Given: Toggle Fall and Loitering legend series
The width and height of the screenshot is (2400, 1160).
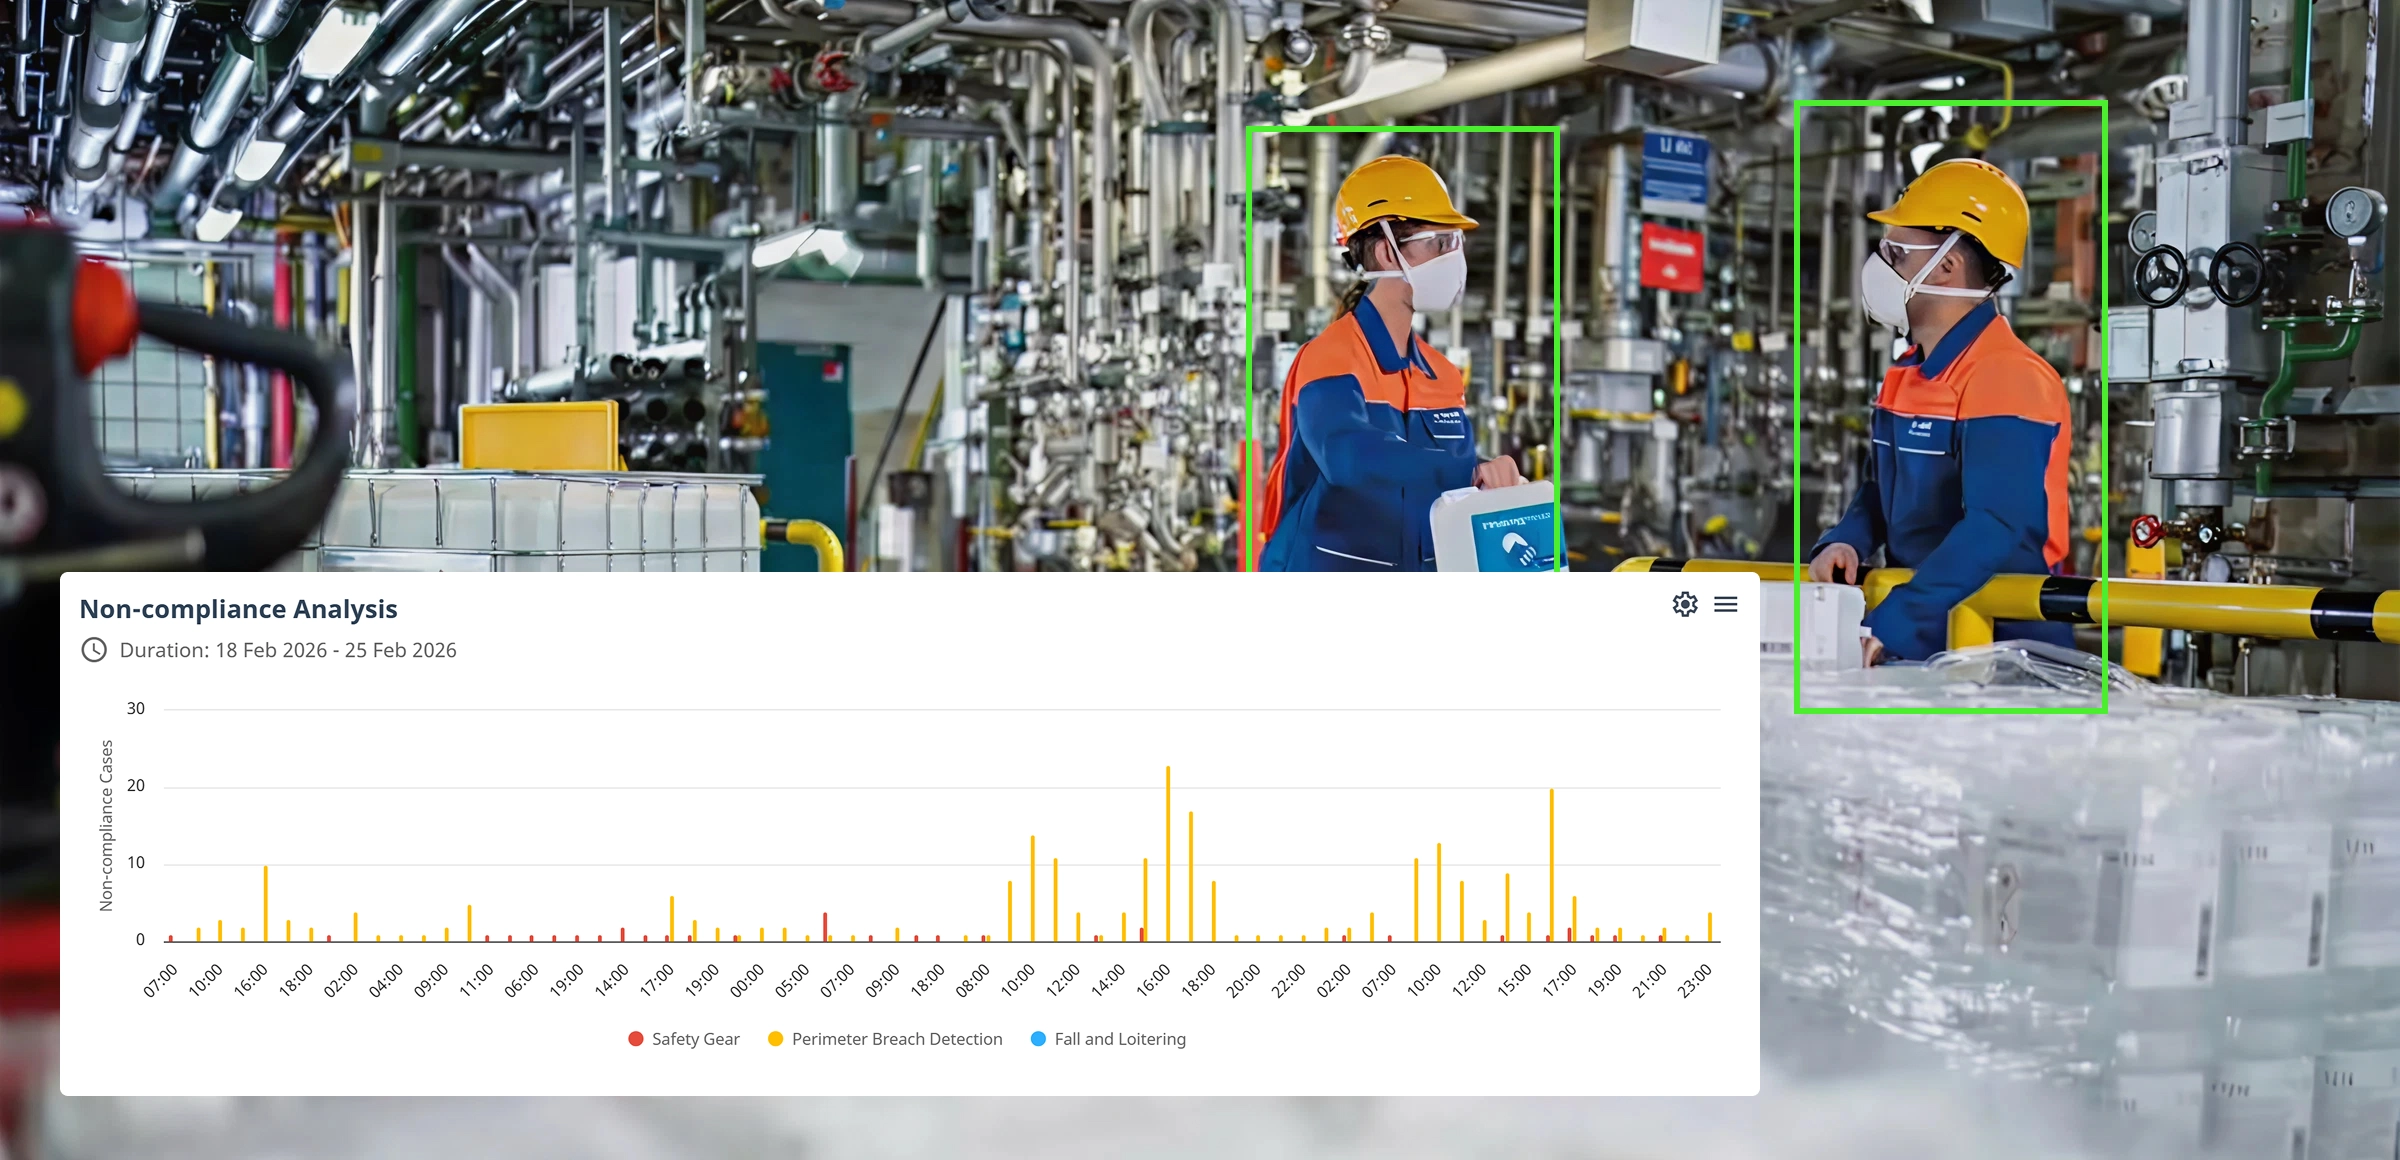Looking at the screenshot, I should pos(1119,1039).
